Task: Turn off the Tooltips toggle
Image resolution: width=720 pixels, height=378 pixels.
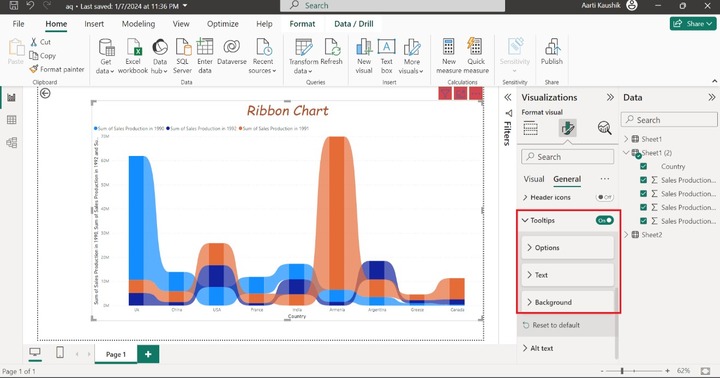Action: [x=605, y=220]
